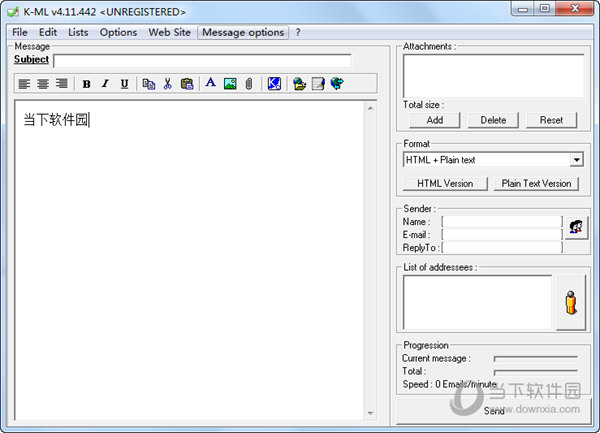Click the Total progress bar
600x433 pixels.
click(x=536, y=371)
